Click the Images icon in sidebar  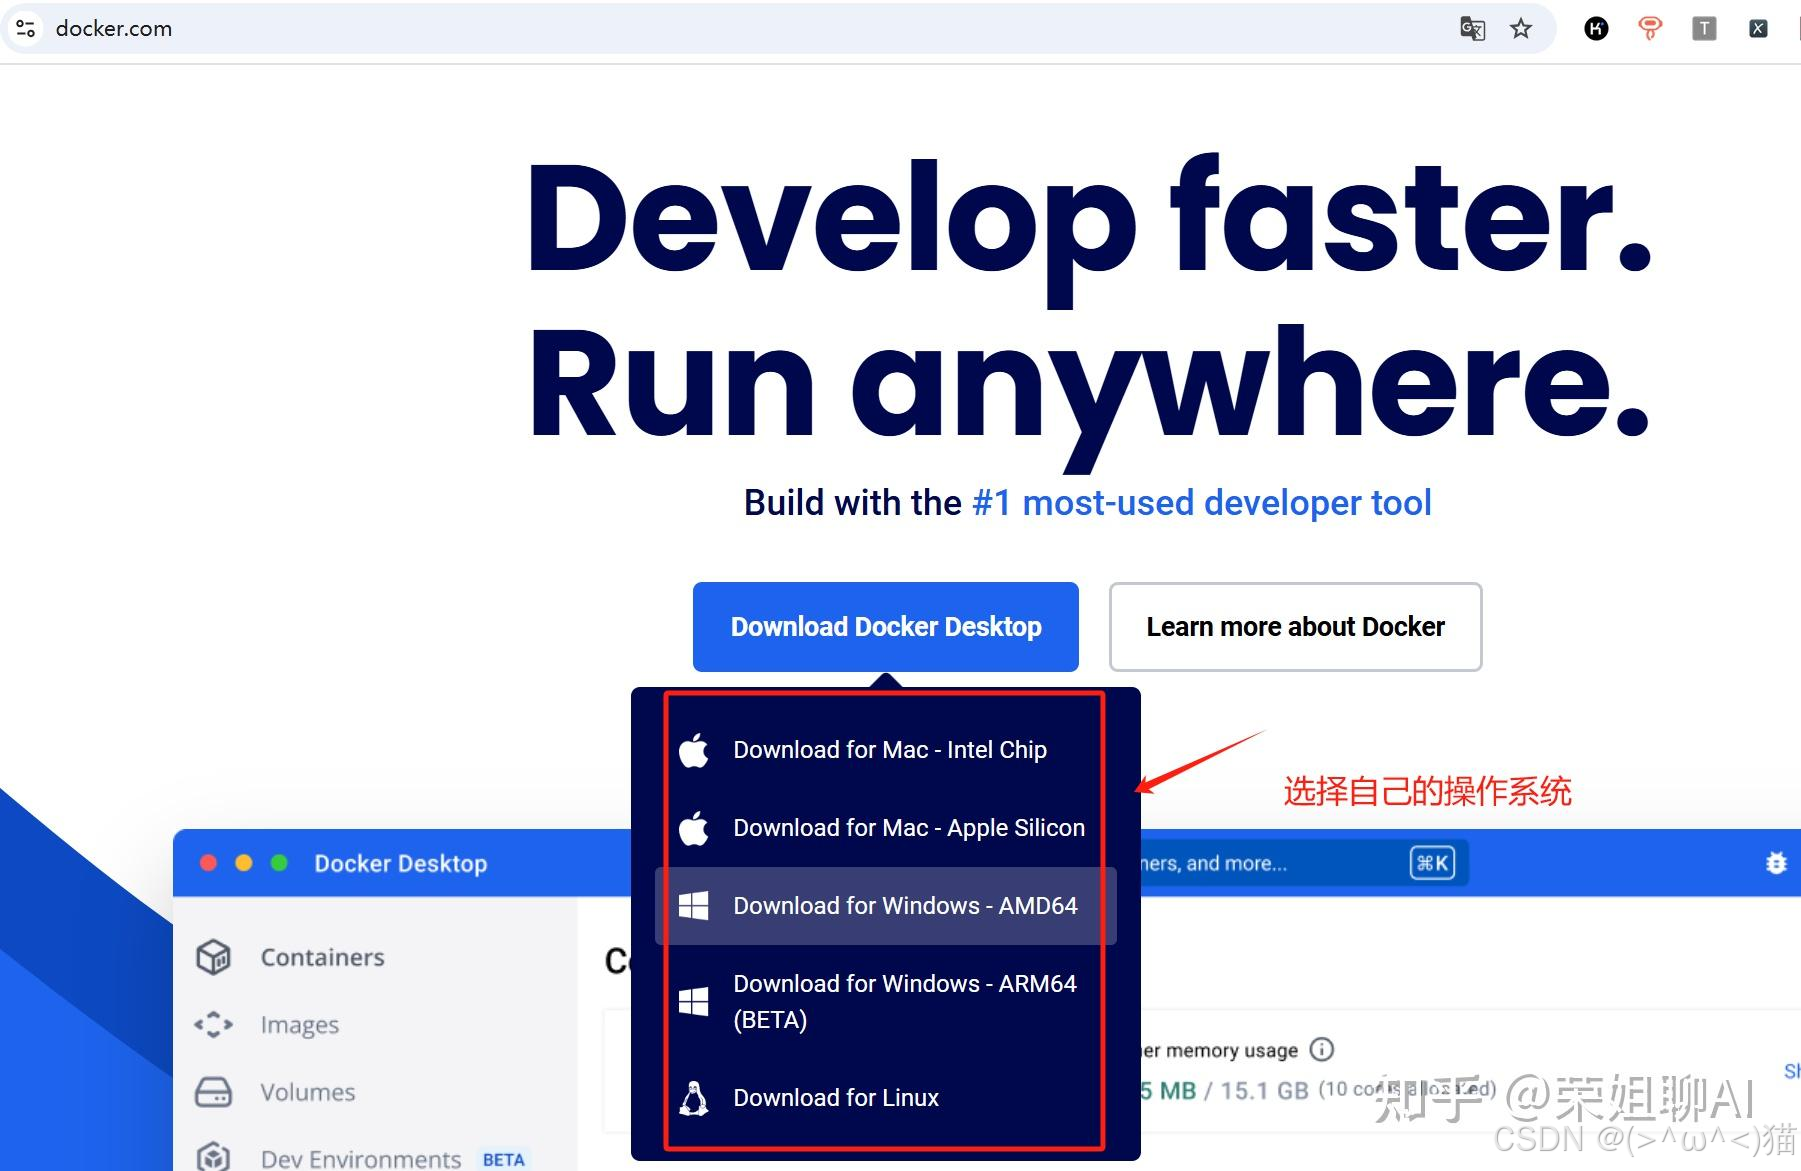pos(213,1025)
